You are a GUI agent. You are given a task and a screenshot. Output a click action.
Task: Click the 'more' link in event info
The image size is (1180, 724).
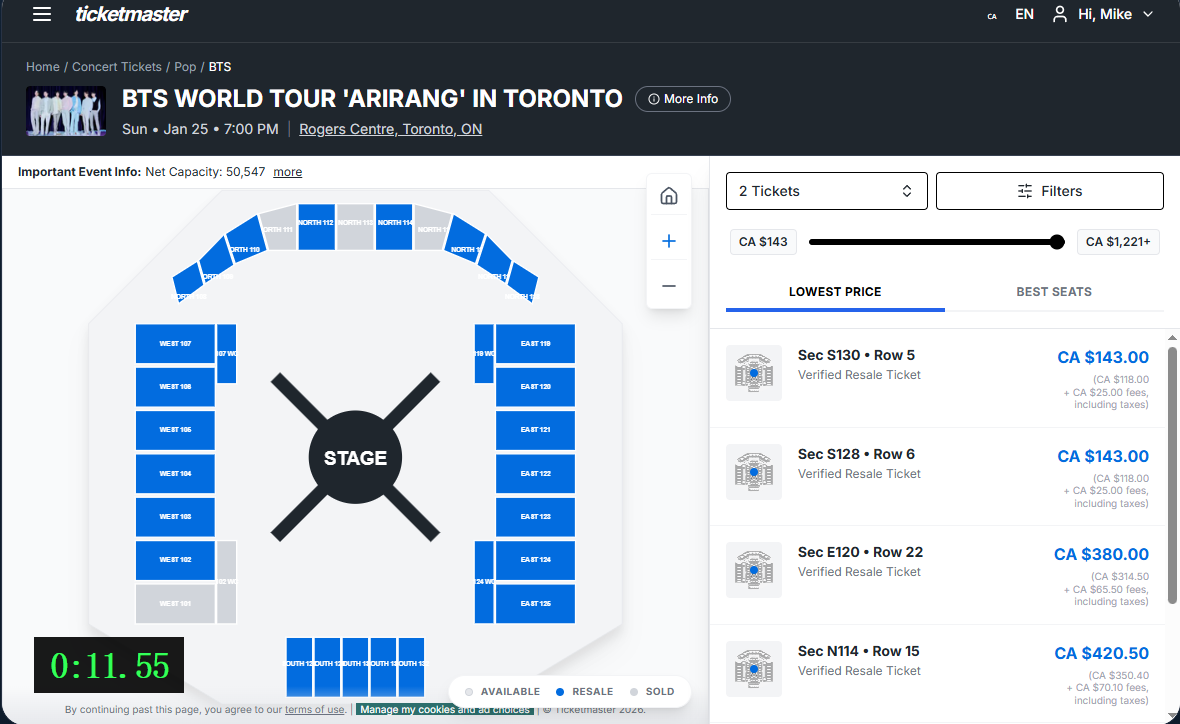[x=287, y=171]
